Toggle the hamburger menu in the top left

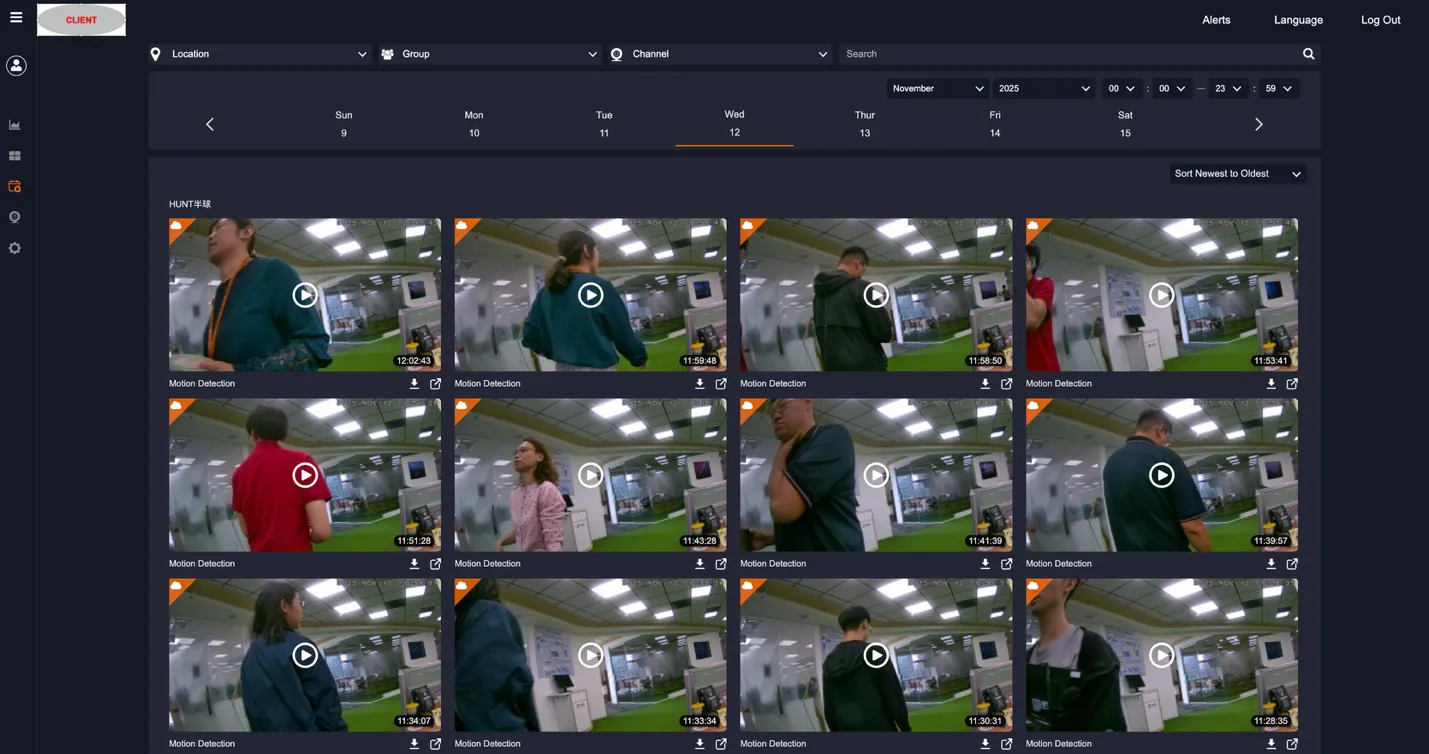pos(14,15)
